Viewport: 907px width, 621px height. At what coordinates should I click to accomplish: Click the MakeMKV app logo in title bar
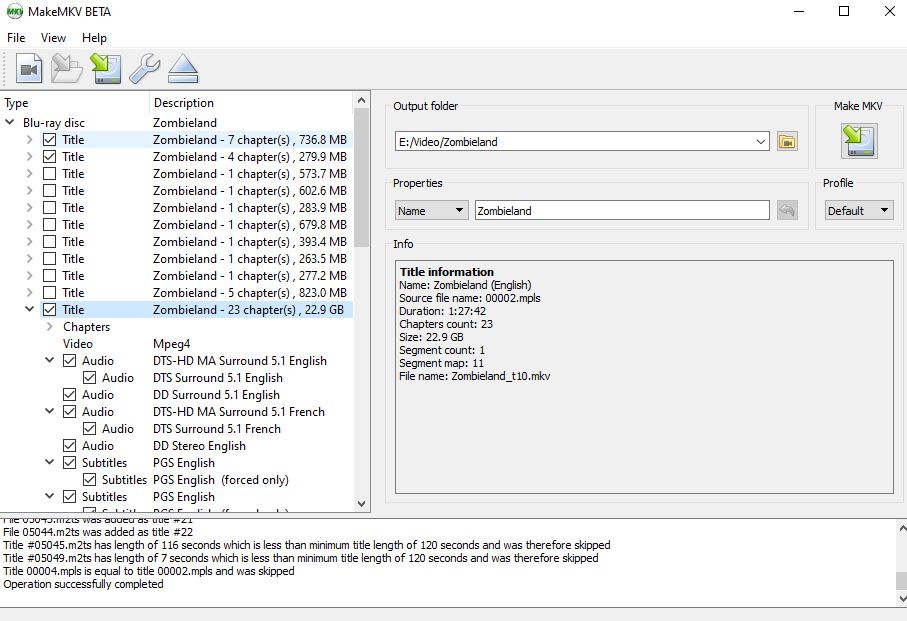click(14, 12)
